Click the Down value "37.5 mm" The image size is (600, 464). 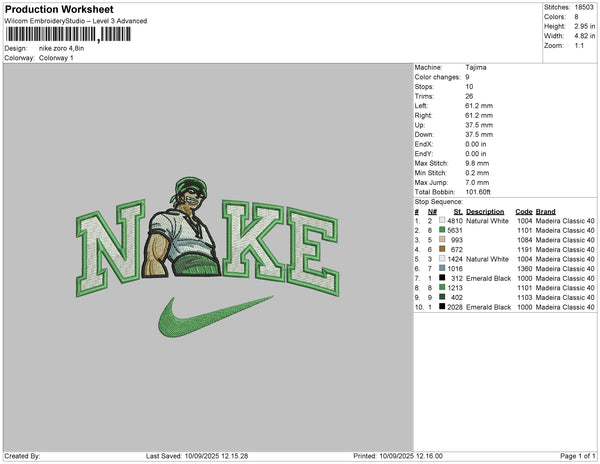click(479, 134)
